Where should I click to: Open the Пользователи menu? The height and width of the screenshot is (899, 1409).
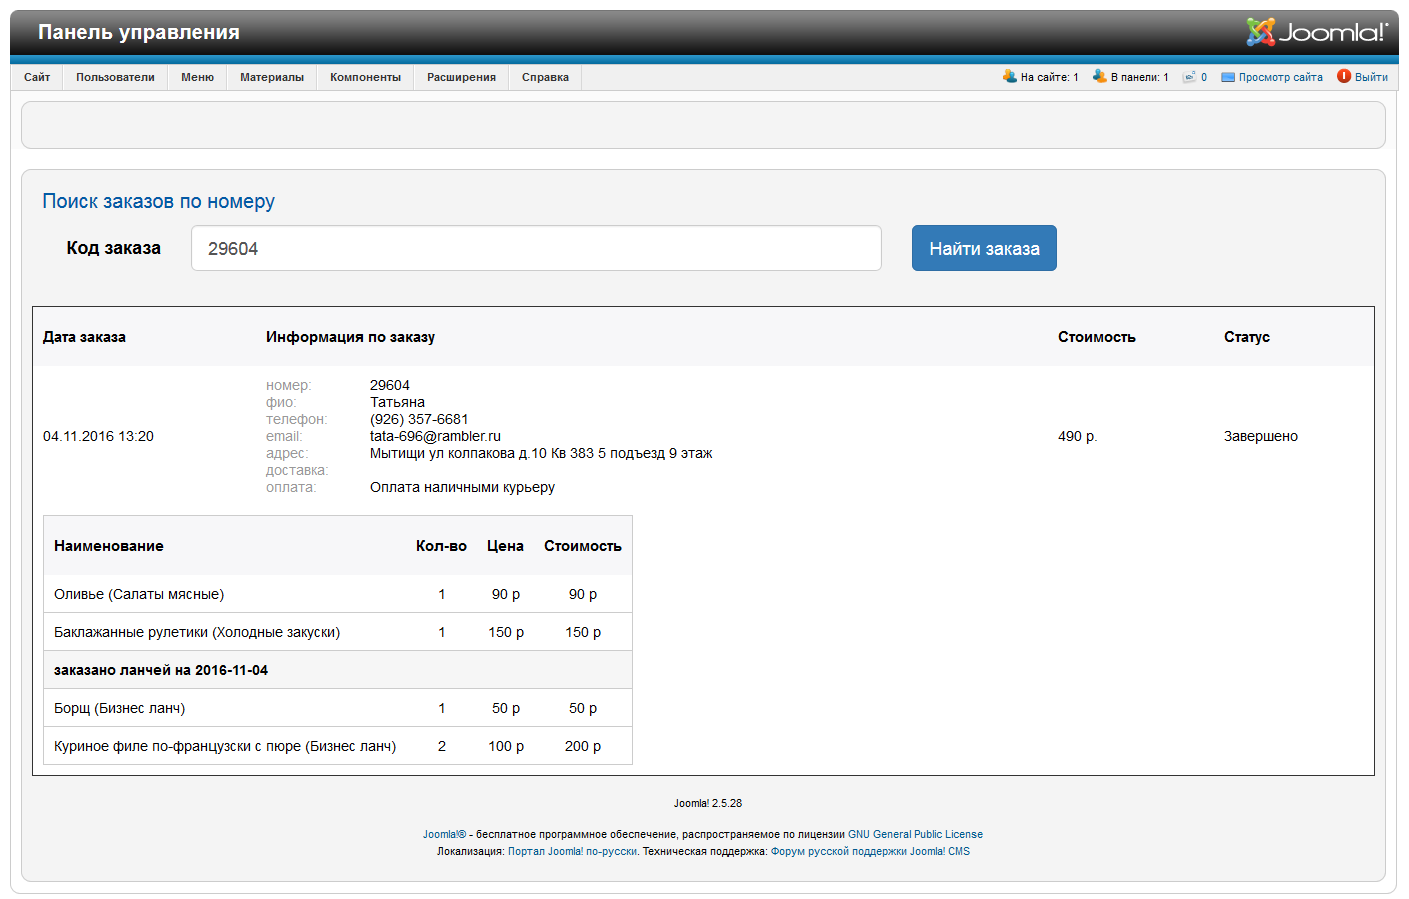(x=115, y=77)
